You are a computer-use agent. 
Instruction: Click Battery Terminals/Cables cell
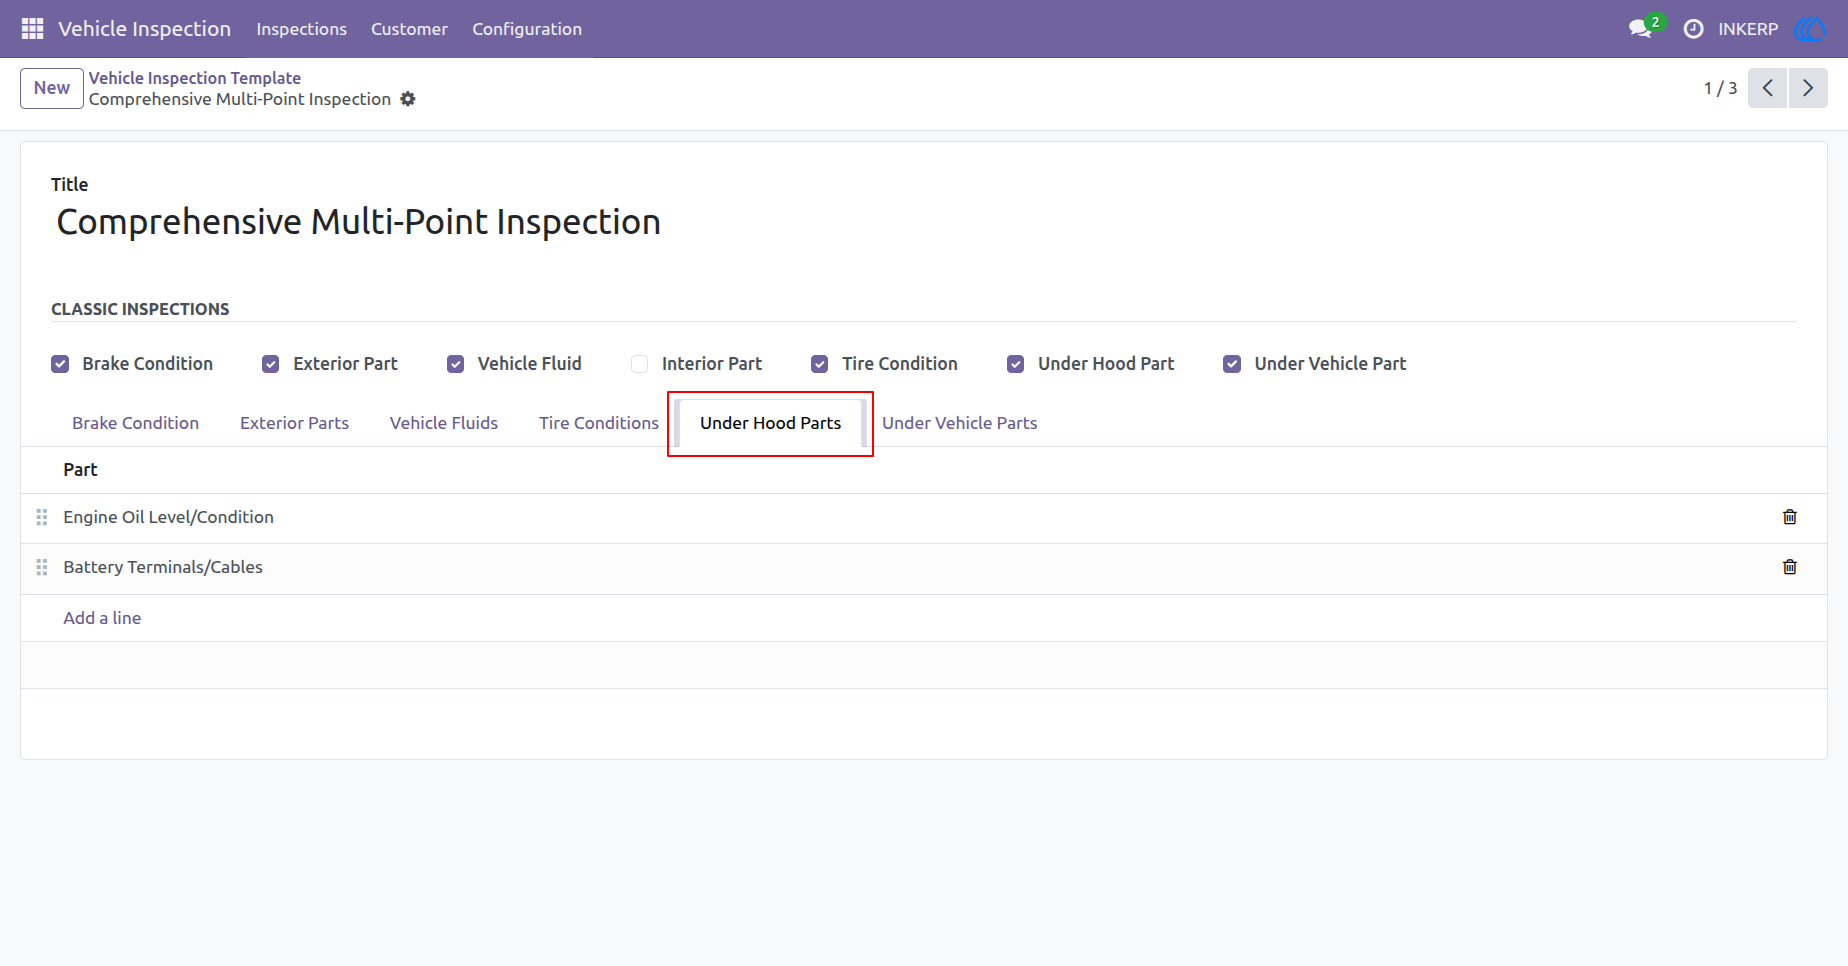[x=163, y=567]
